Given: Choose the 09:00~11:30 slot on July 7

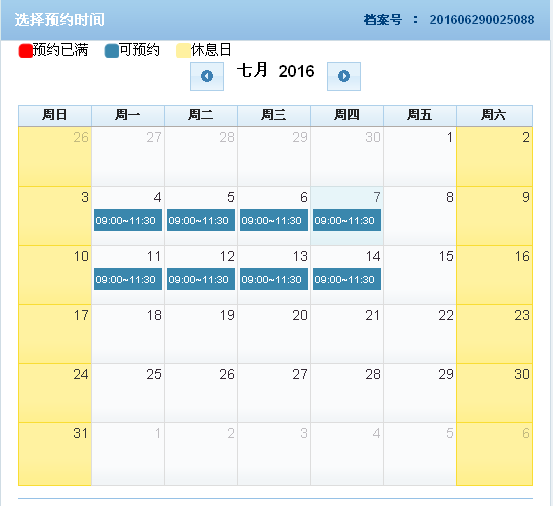Looking at the screenshot, I should click(x=347, y=220).
